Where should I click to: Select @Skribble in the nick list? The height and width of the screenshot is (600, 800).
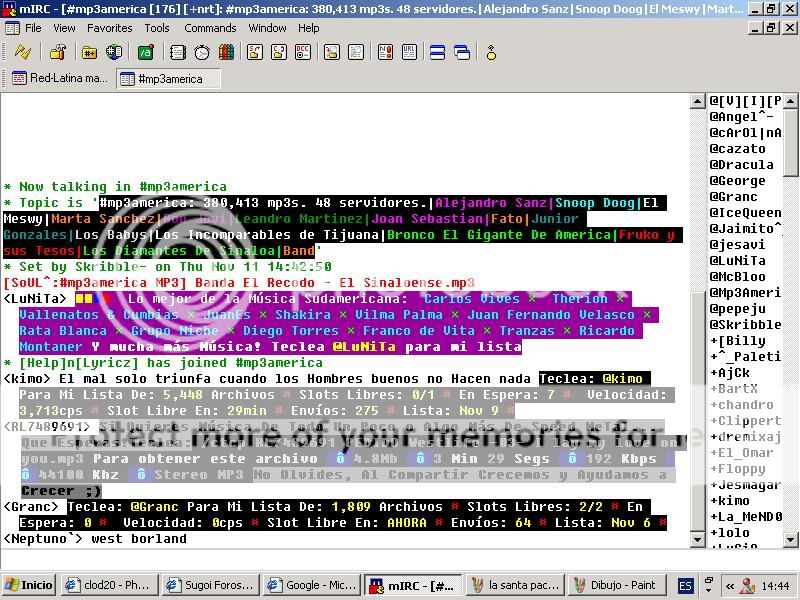[745, 324]
